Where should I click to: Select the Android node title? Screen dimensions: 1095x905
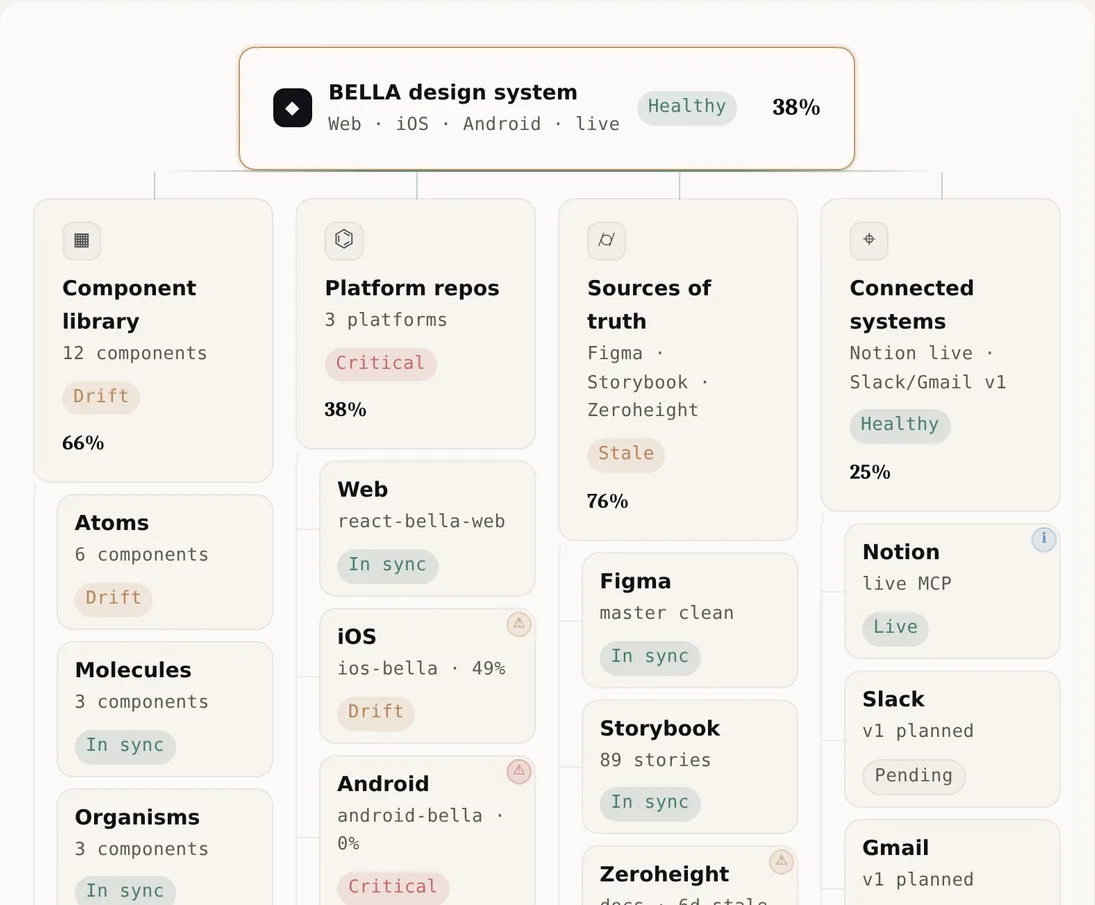pos(383,784)
